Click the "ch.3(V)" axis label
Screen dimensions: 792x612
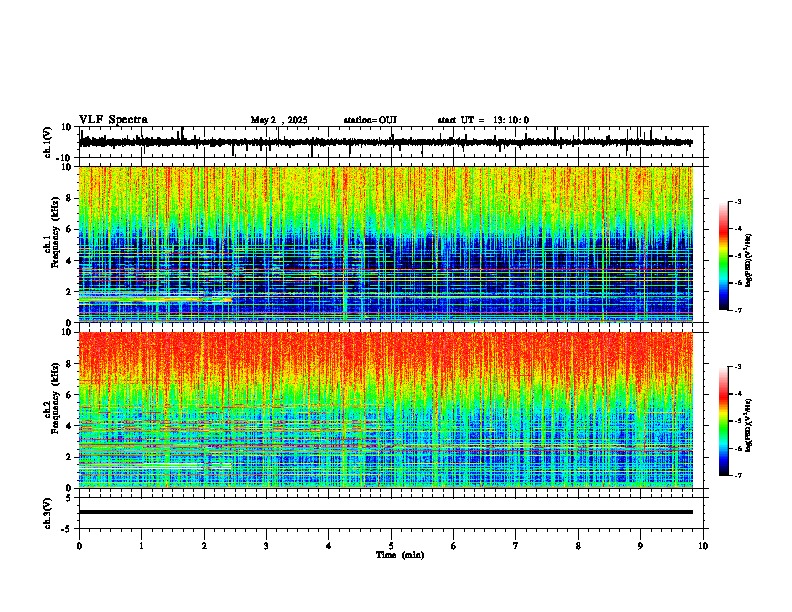click(x=48, y=513)
